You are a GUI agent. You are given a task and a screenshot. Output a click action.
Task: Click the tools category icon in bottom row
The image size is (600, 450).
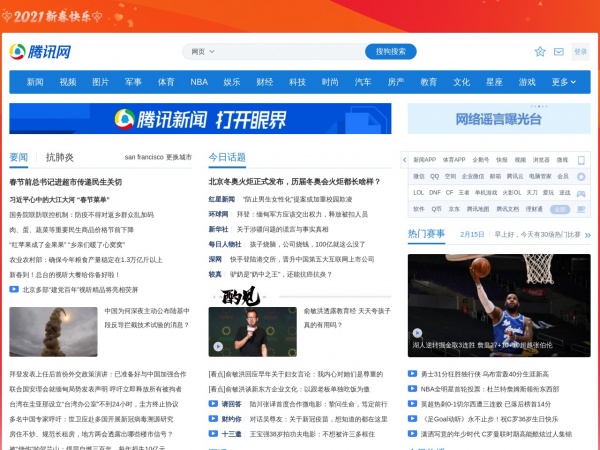click(581, 209)
